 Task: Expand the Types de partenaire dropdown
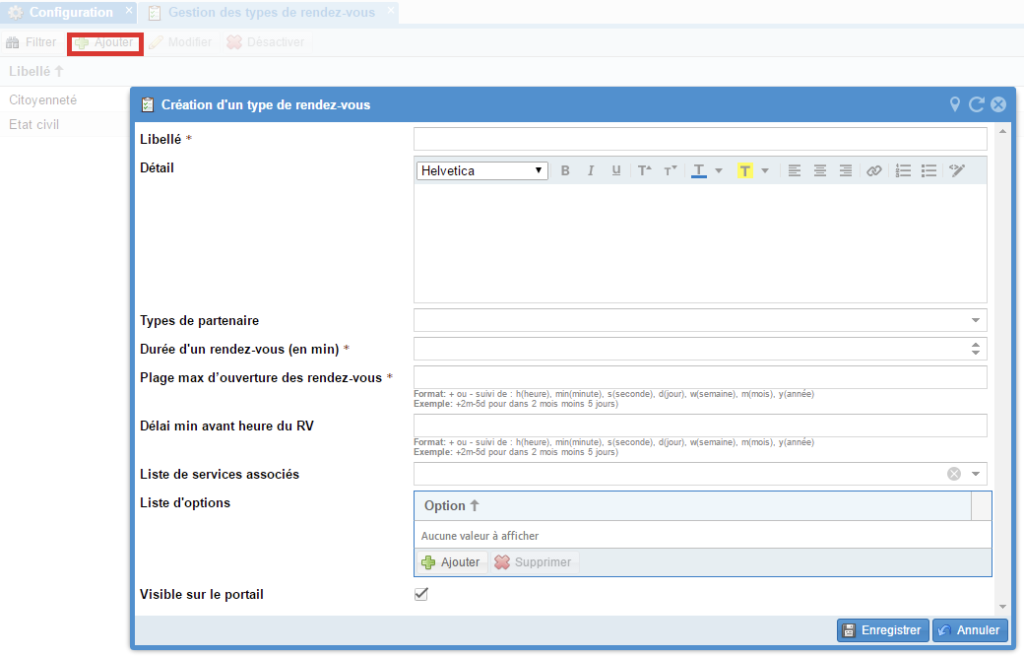click(x=975, y=320)
